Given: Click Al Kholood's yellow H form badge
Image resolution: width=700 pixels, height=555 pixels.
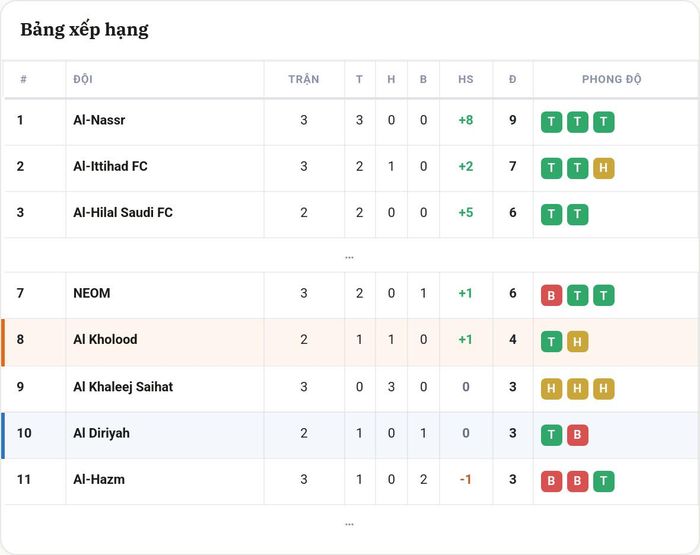Looking at the screenshot, I should click(577, 342).
